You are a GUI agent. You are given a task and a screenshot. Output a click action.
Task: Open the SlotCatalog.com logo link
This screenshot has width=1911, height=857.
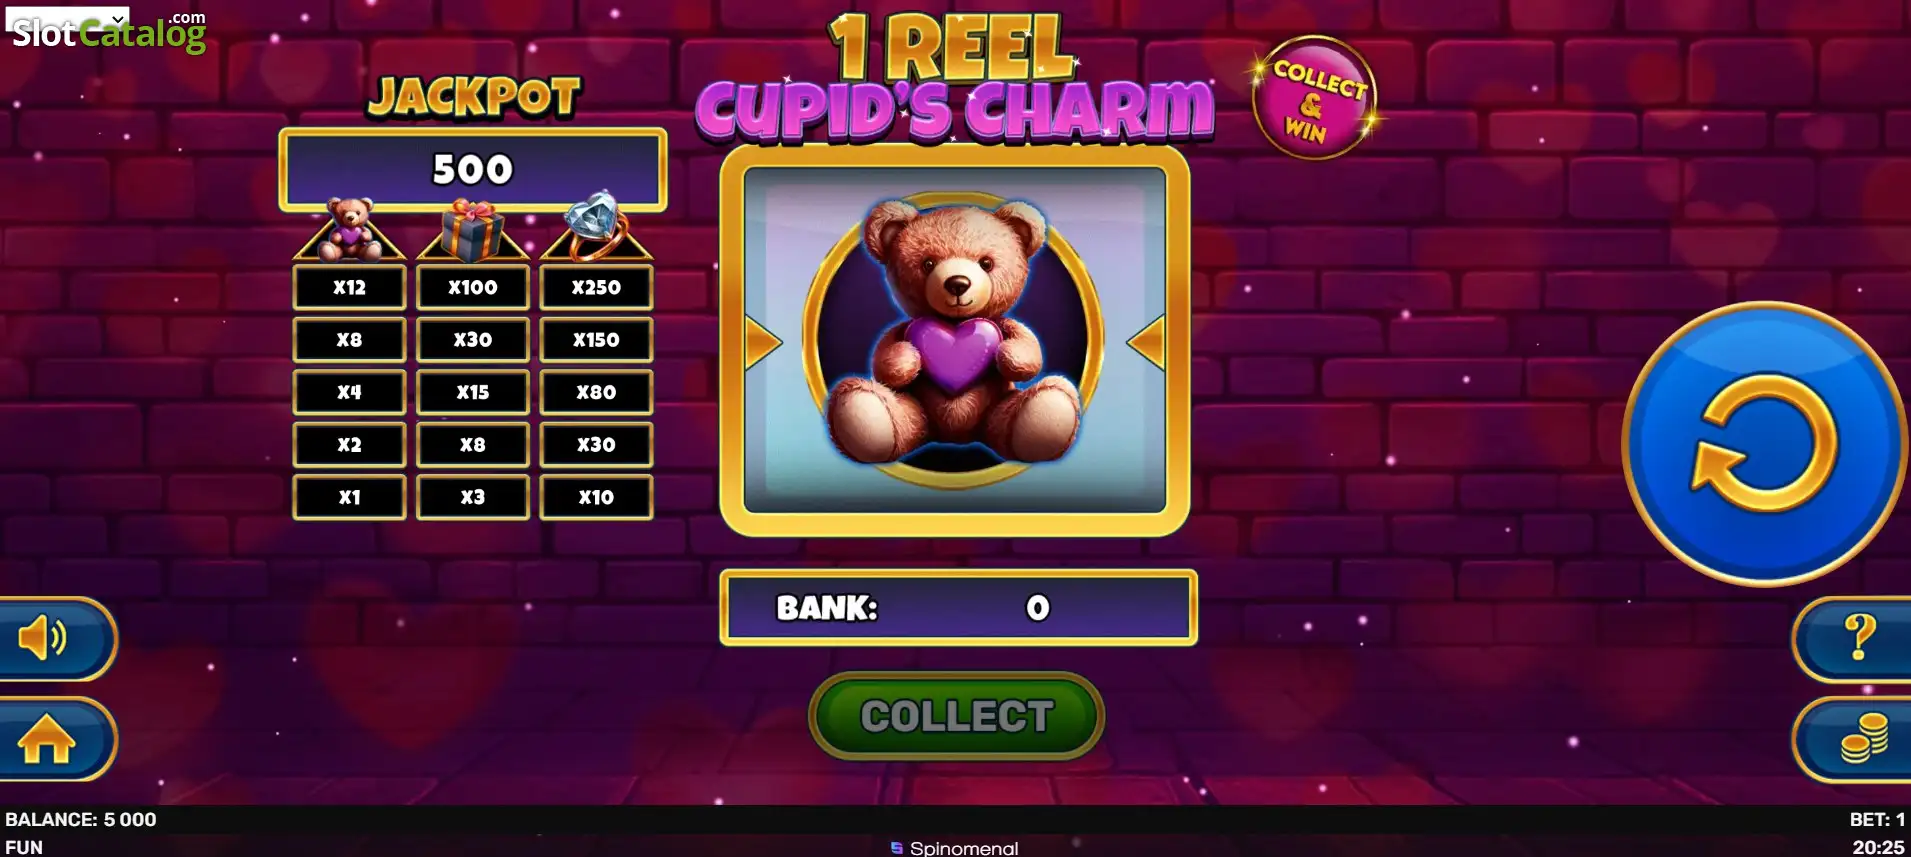(x=108, y=30)
